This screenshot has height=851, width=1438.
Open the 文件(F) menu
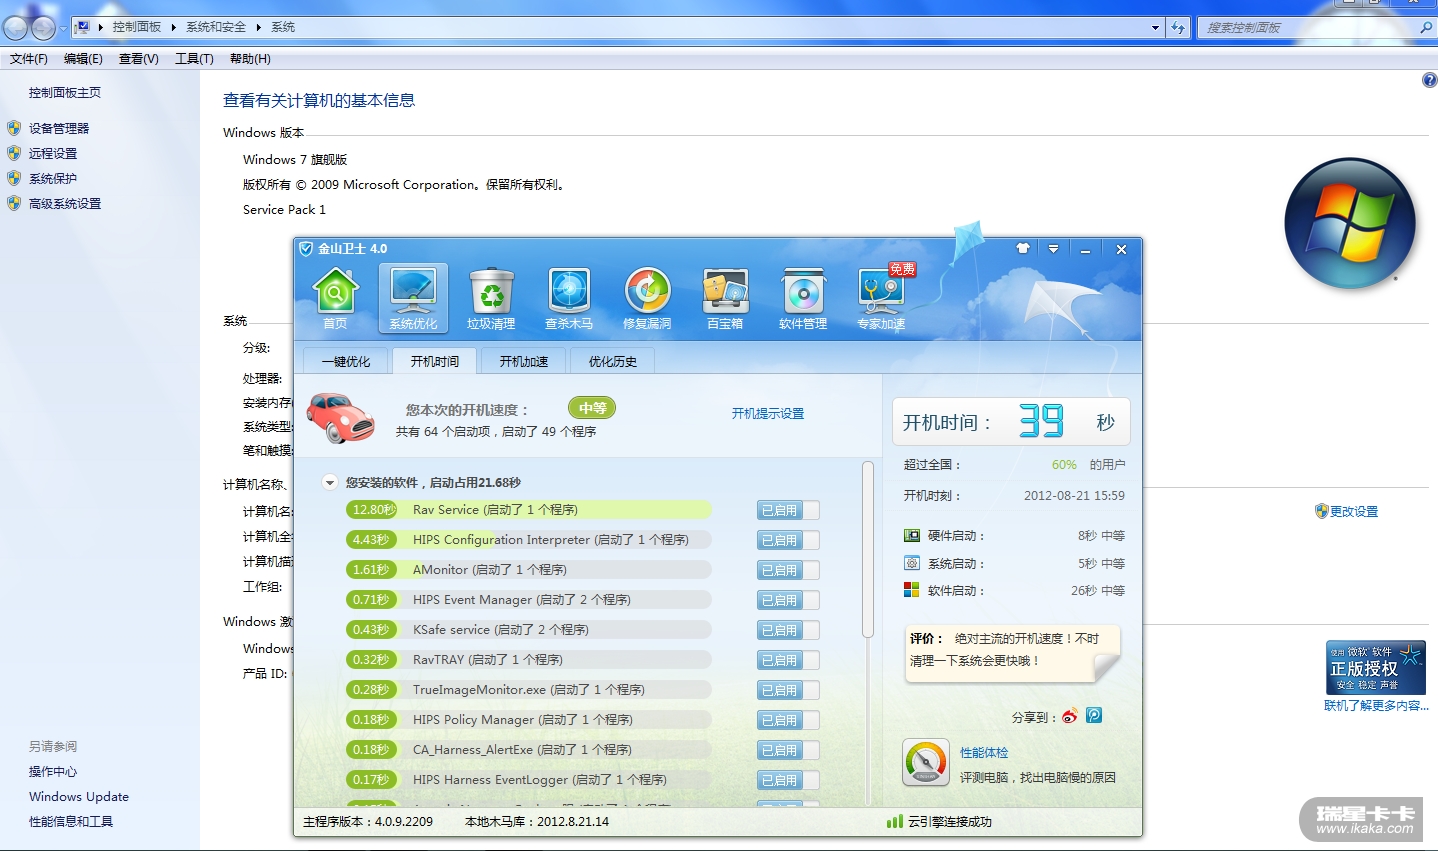click(29, 59)
